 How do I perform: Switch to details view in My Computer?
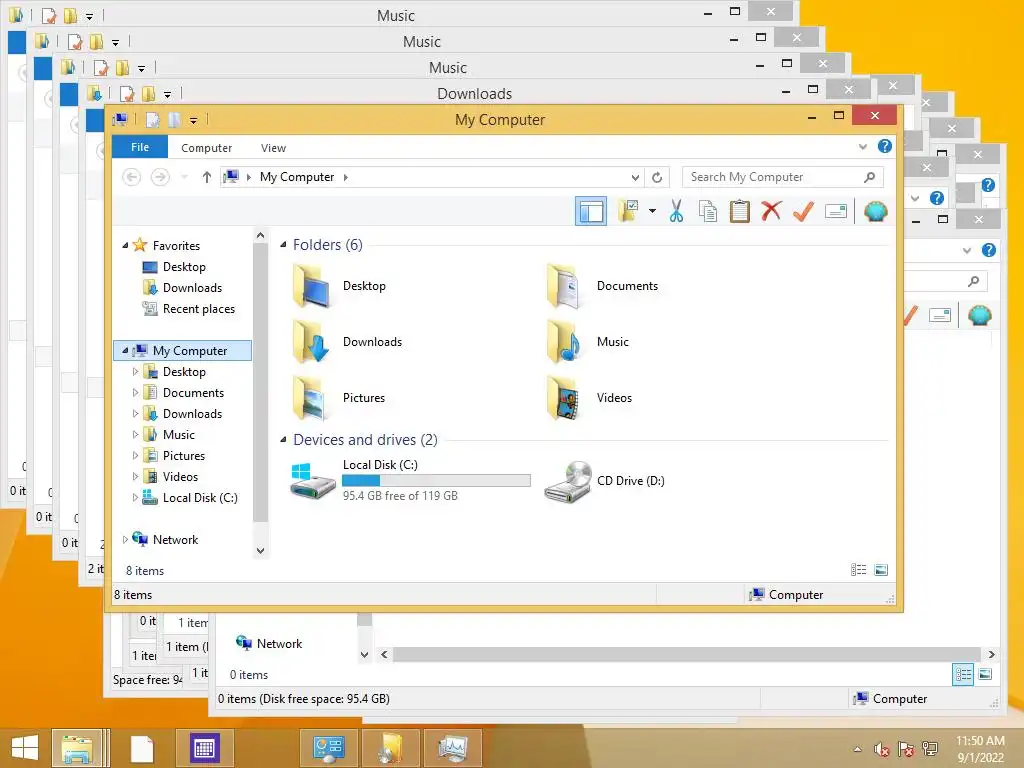click(x=858, y=570)
